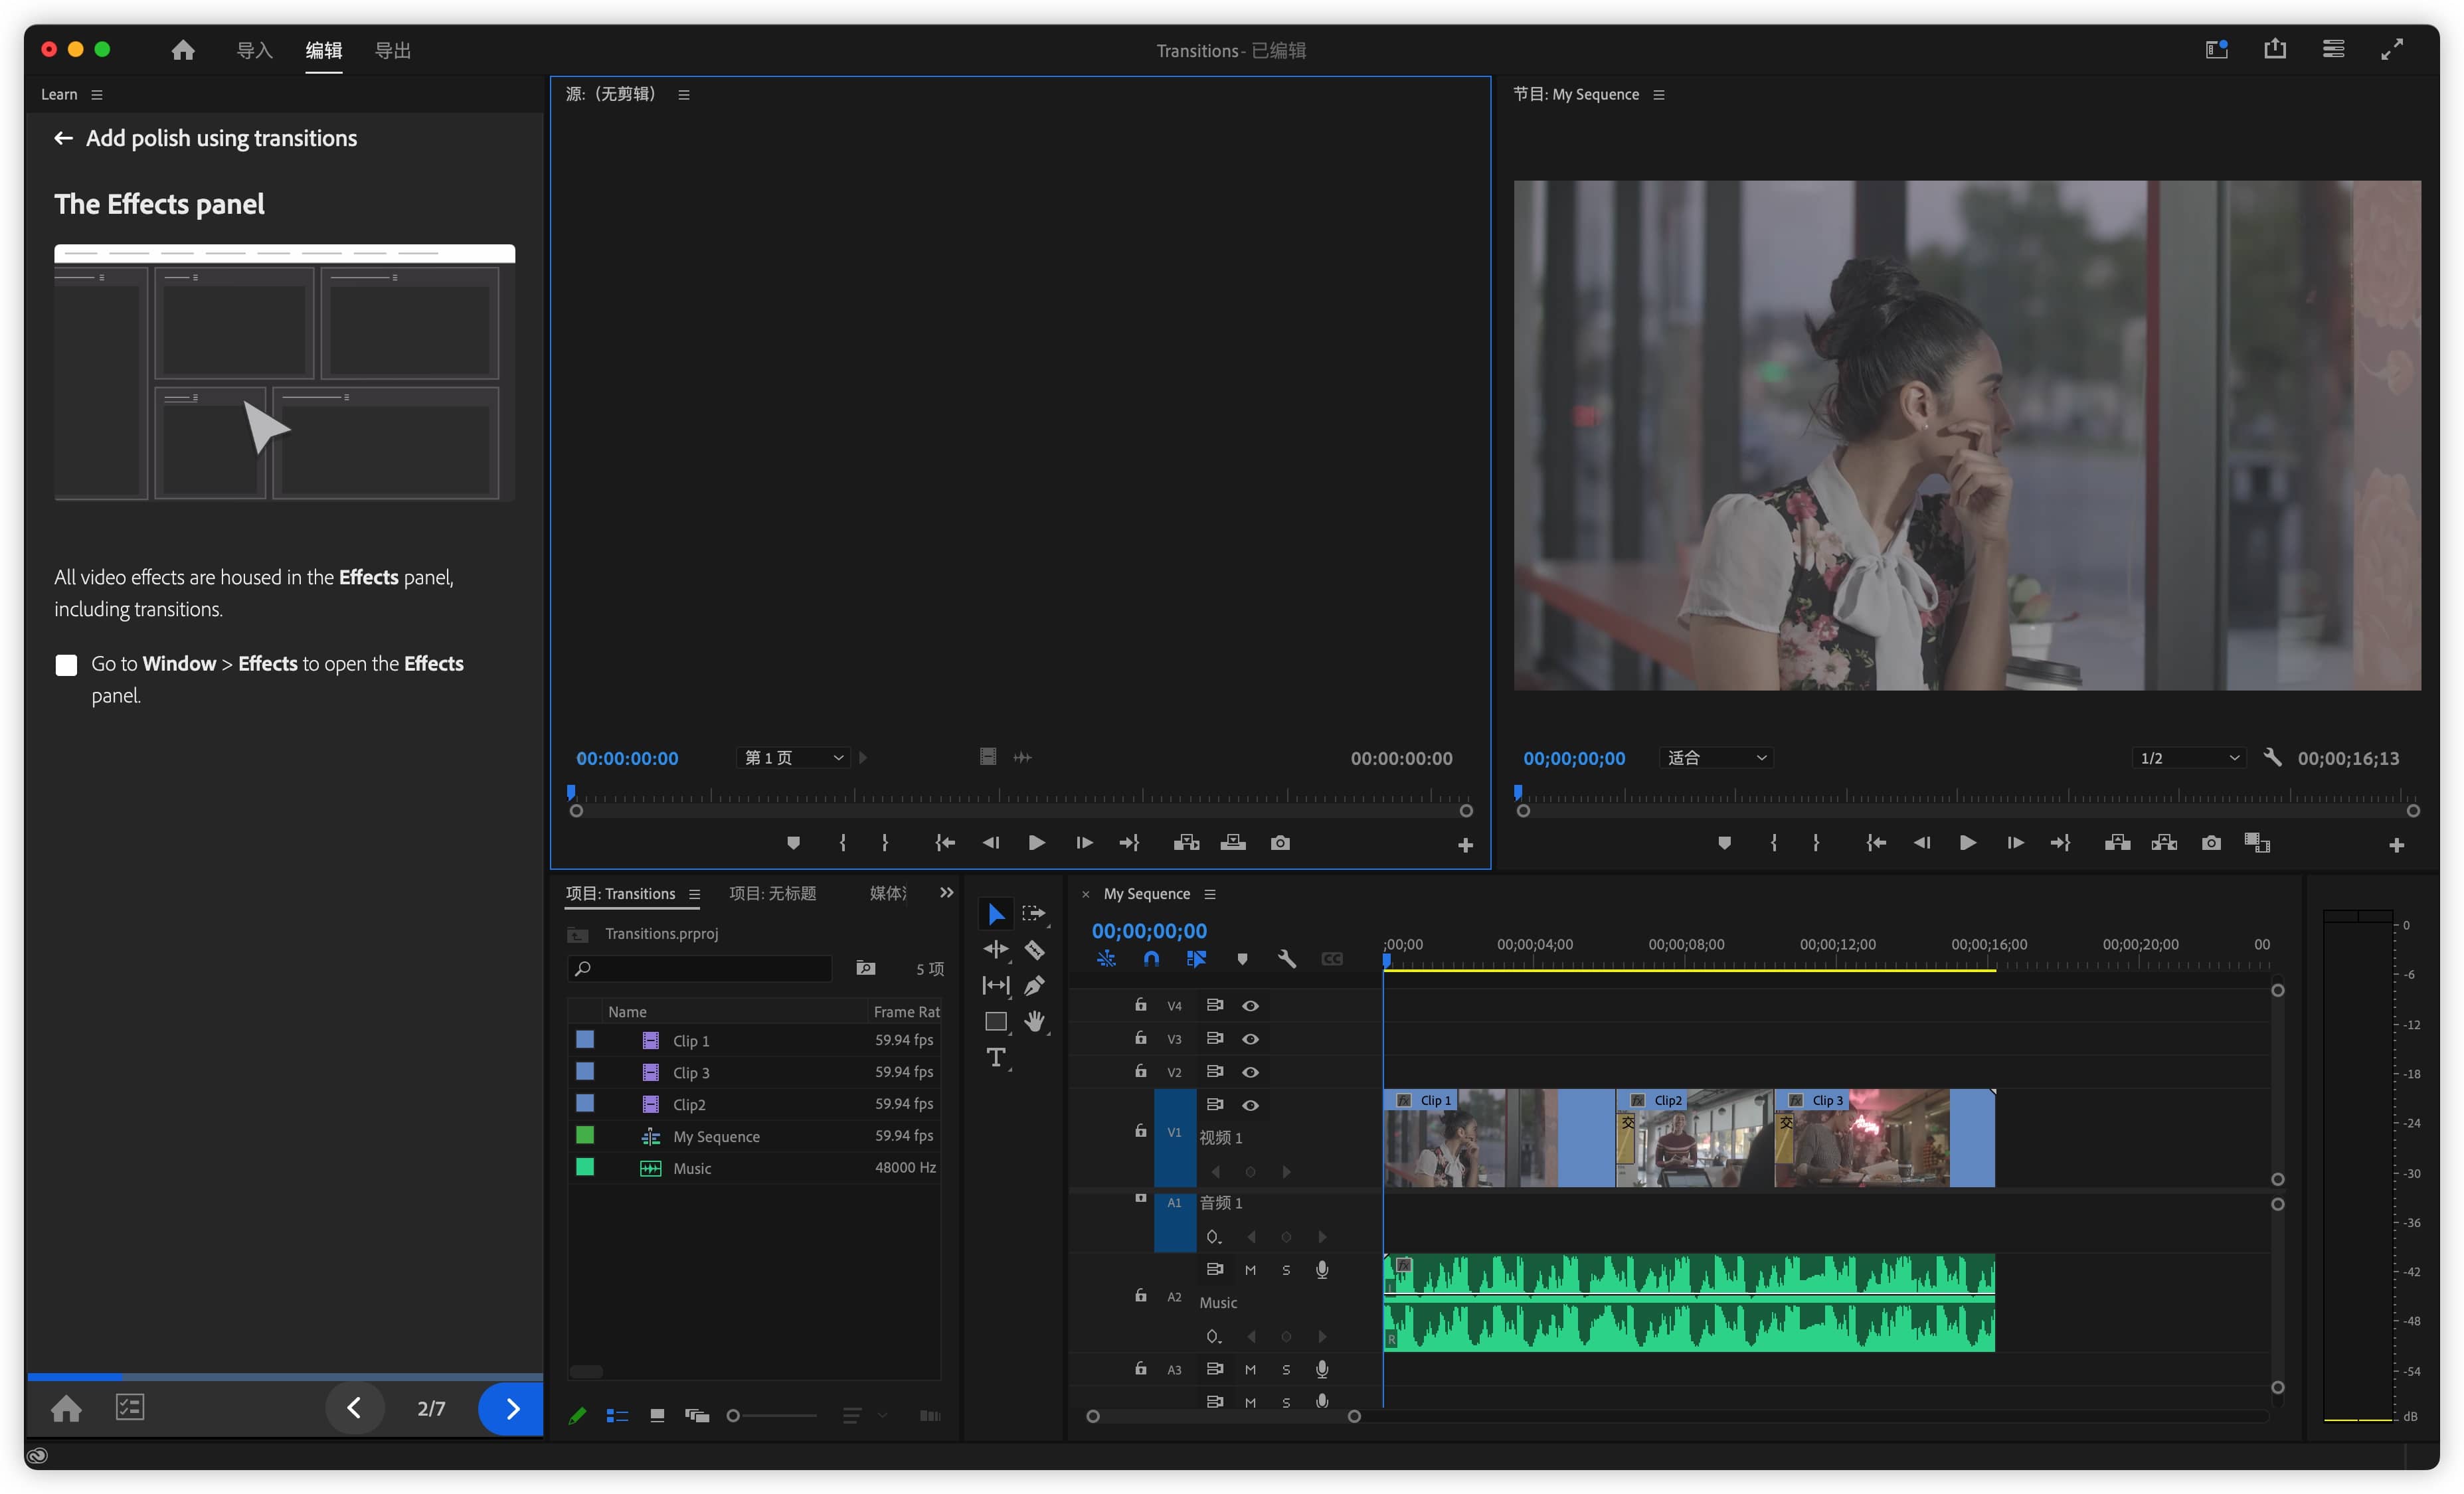This screenshot has height=1494, width=2464.
Task: Click My Sequence green label swatch
Action: pos(585,1135)
